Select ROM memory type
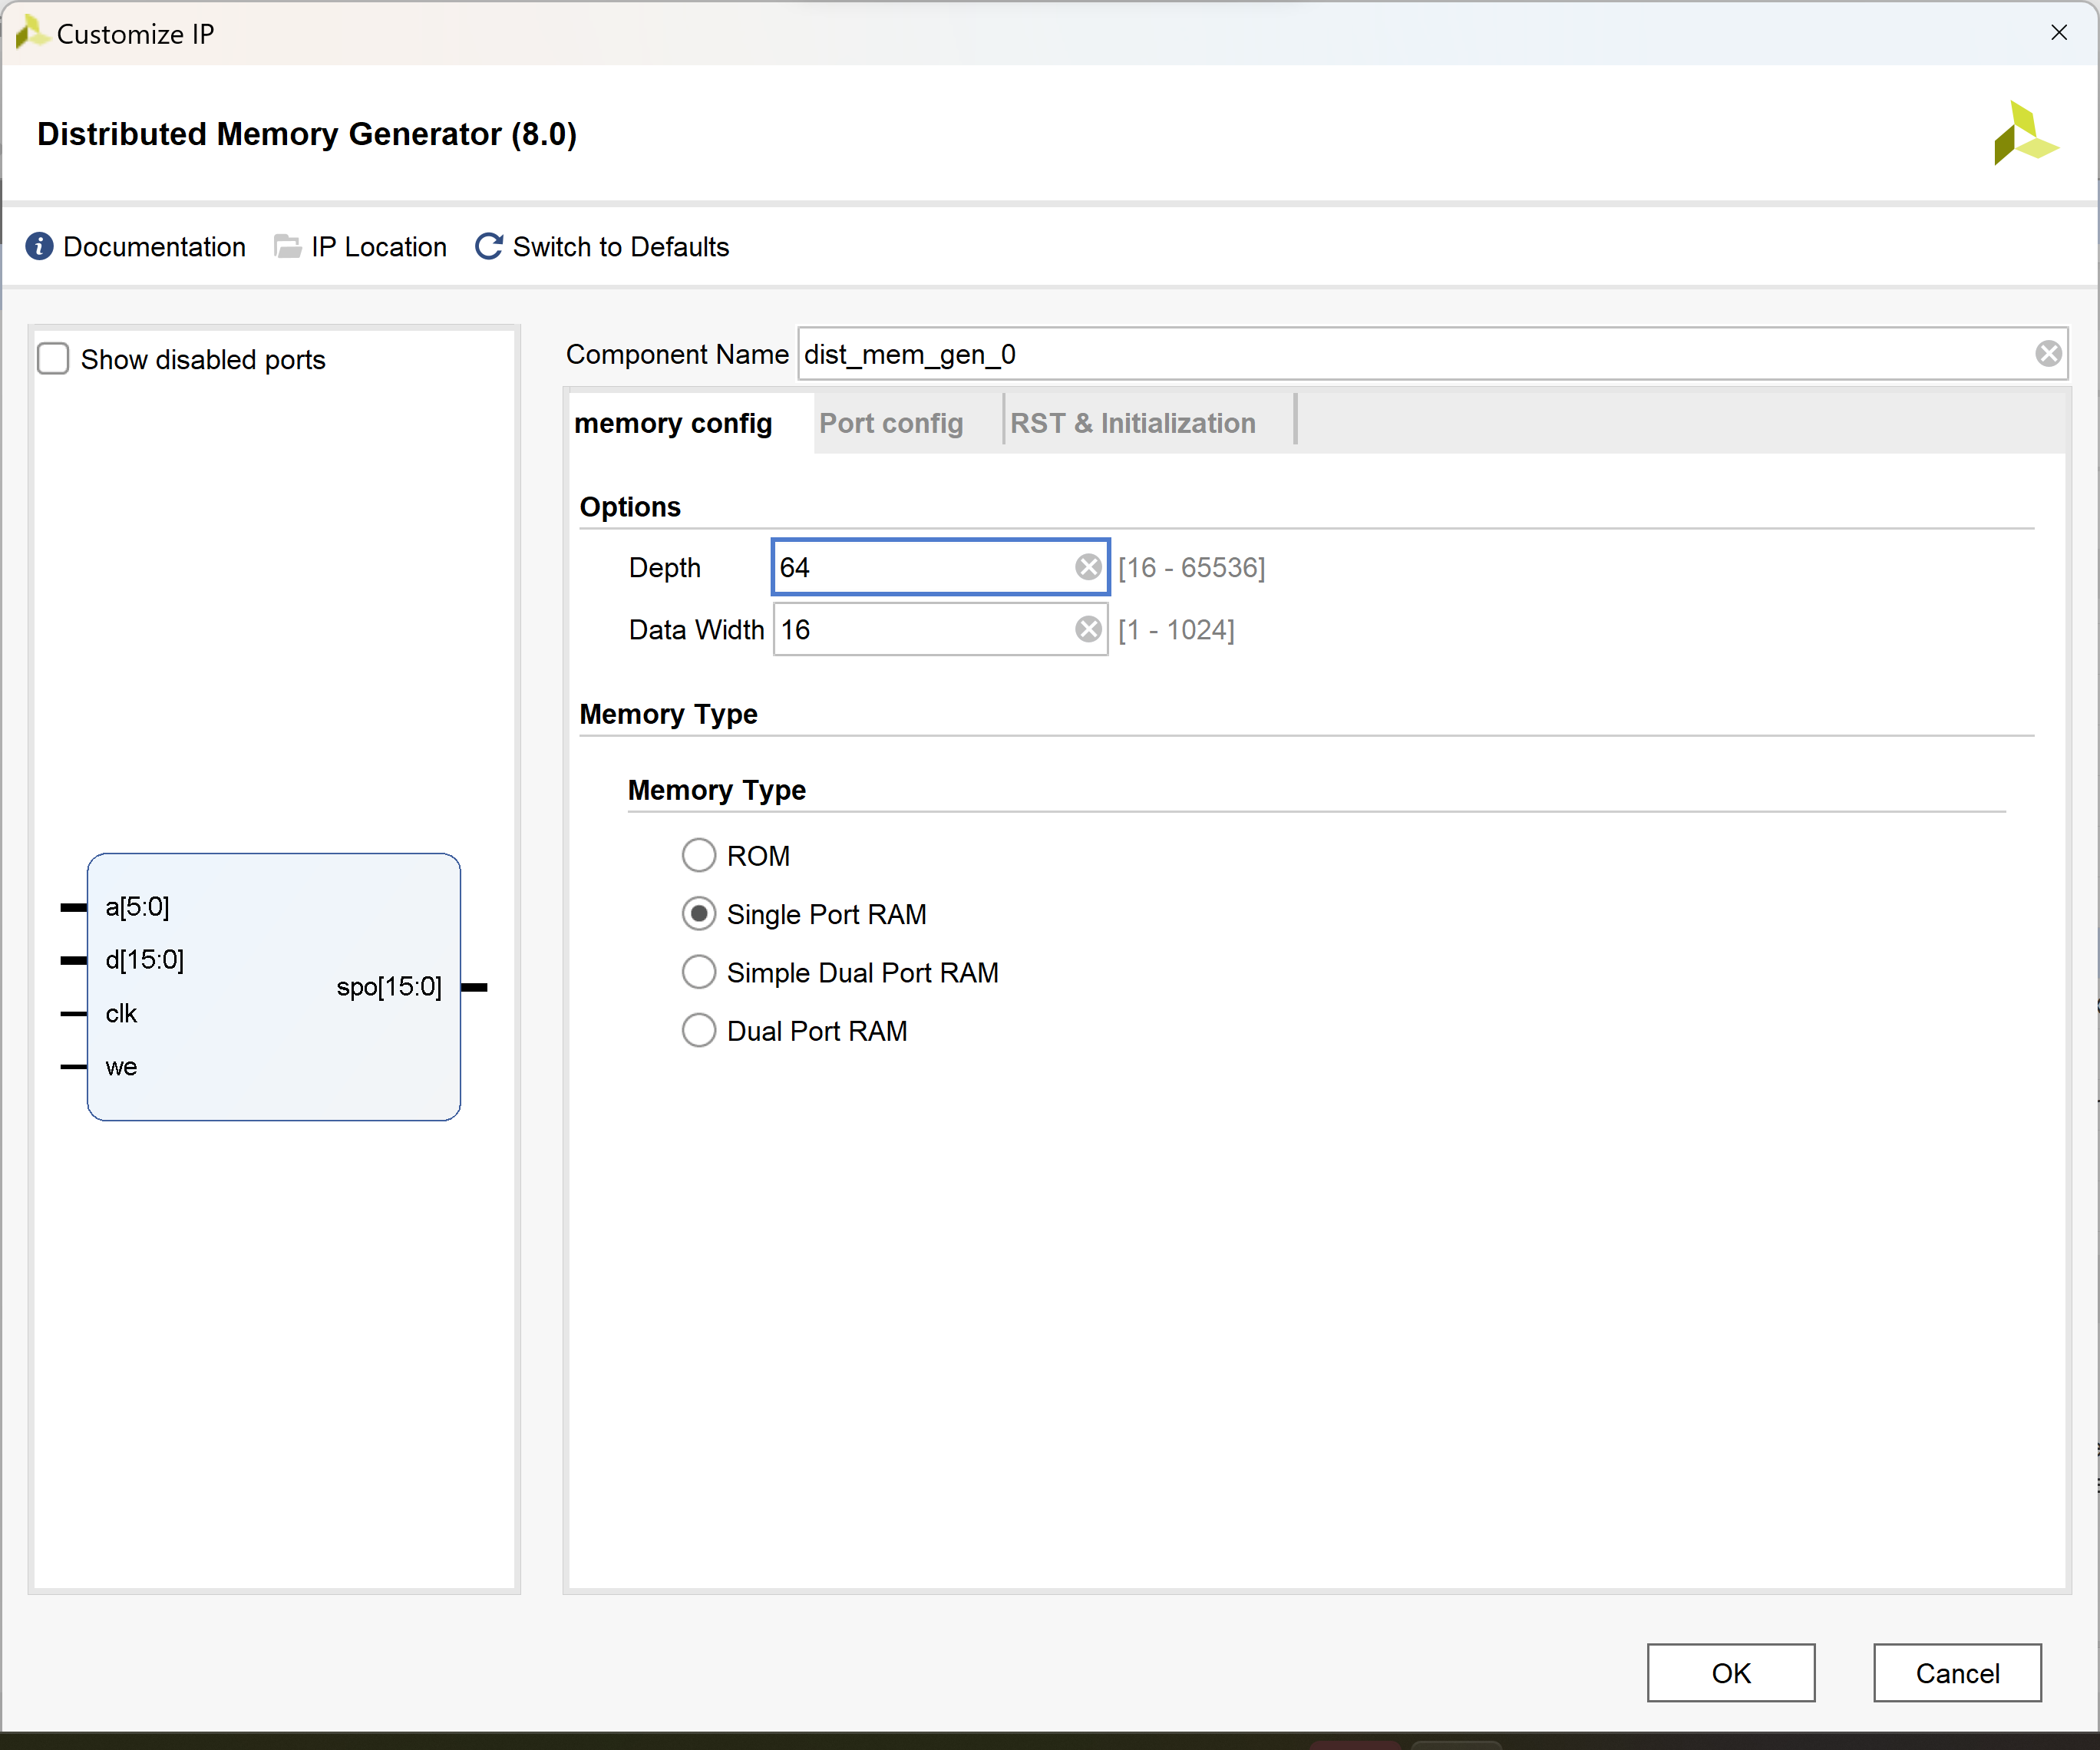The width and height of the screenshot is (2100, 1750). tap(698, 855)
